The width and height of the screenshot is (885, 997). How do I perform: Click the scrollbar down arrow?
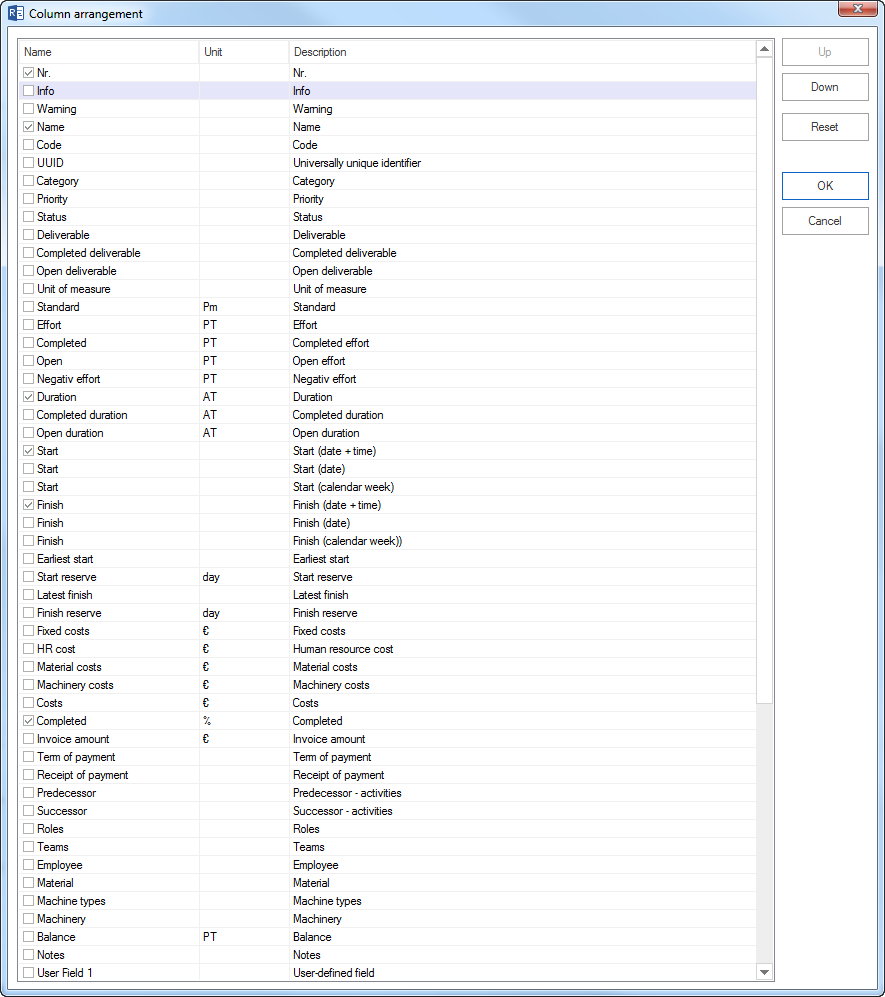coord(764,972)
